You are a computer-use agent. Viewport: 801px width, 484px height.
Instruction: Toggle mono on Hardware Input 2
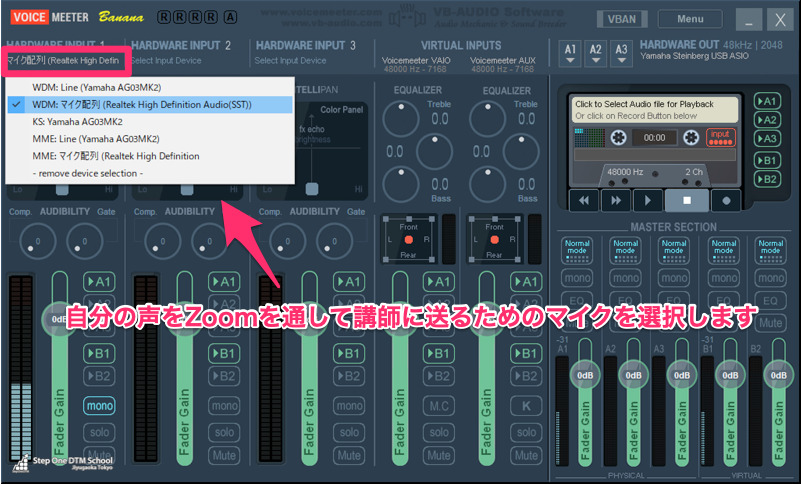pyautogui.click(x=224, y=406)
